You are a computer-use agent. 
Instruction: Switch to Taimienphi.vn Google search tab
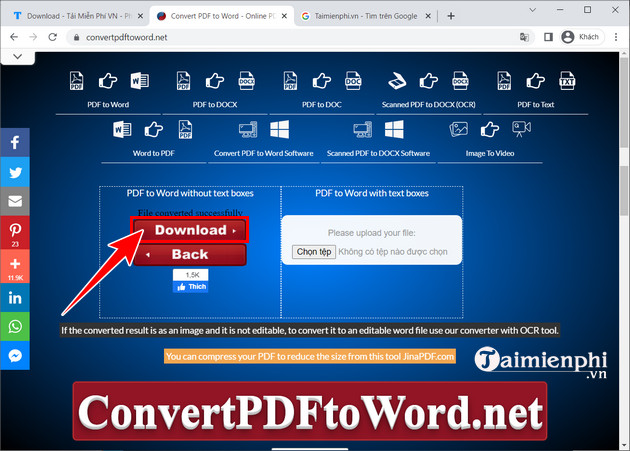366,16
